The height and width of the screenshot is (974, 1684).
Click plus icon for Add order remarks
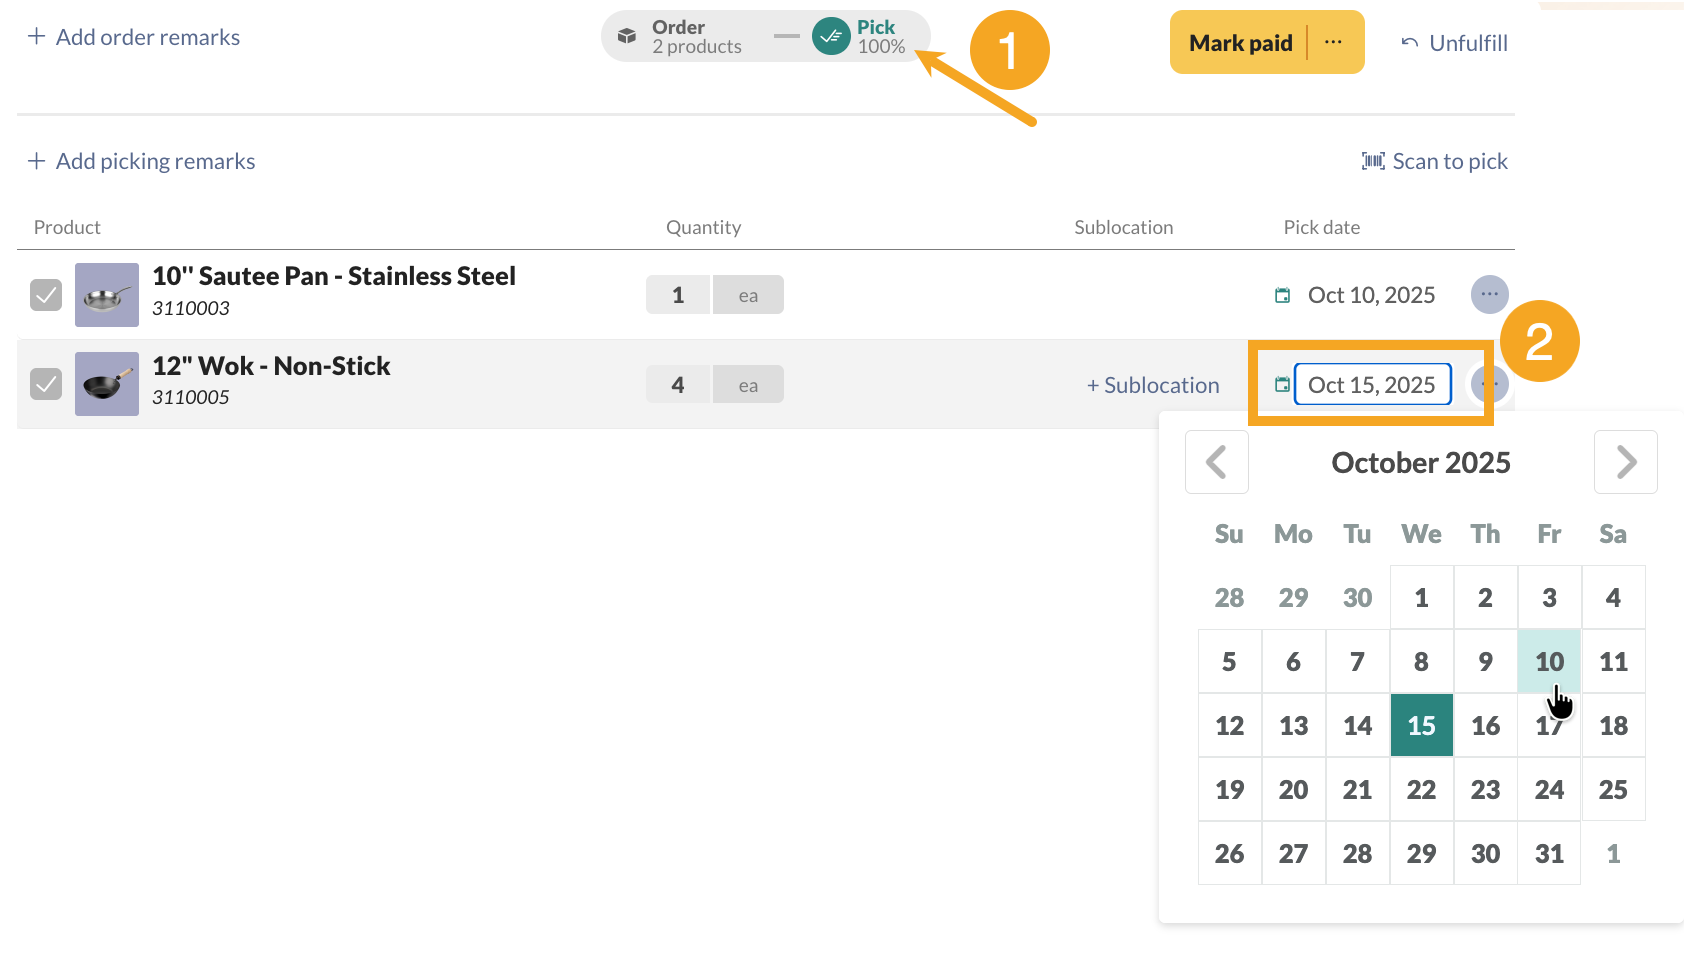[x=37, y=37]
